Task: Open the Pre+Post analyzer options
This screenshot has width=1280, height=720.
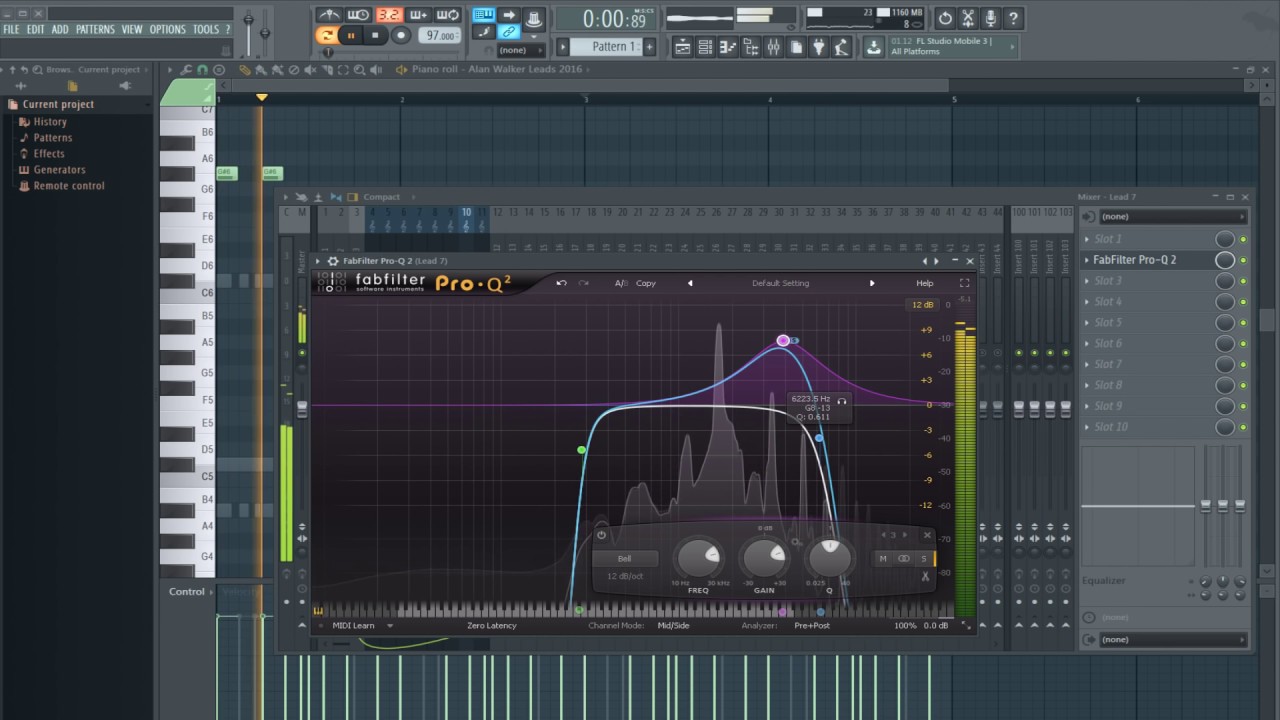Action: pyautogui.click(x=812, y=626)
